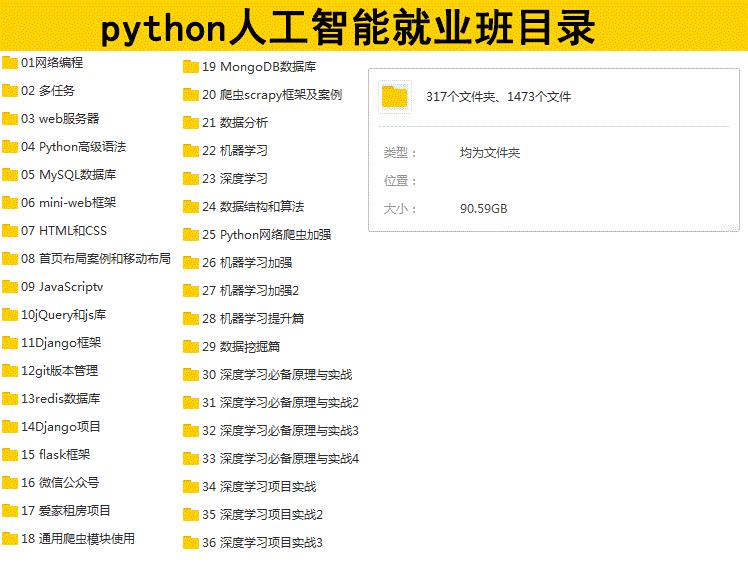748x570 pixels.
Task: Open folder icon for 26 机器学习加强
Action: tap(191, 263)
